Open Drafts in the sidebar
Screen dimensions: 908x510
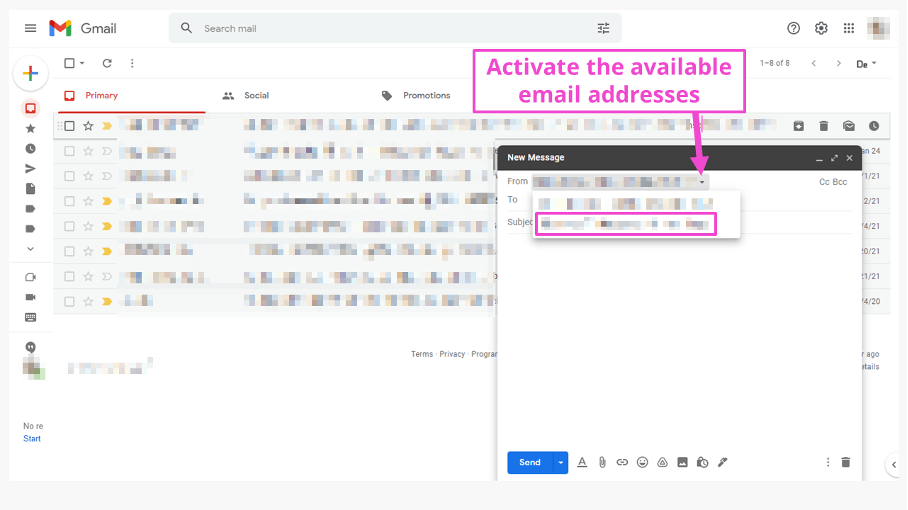point(31,189)
